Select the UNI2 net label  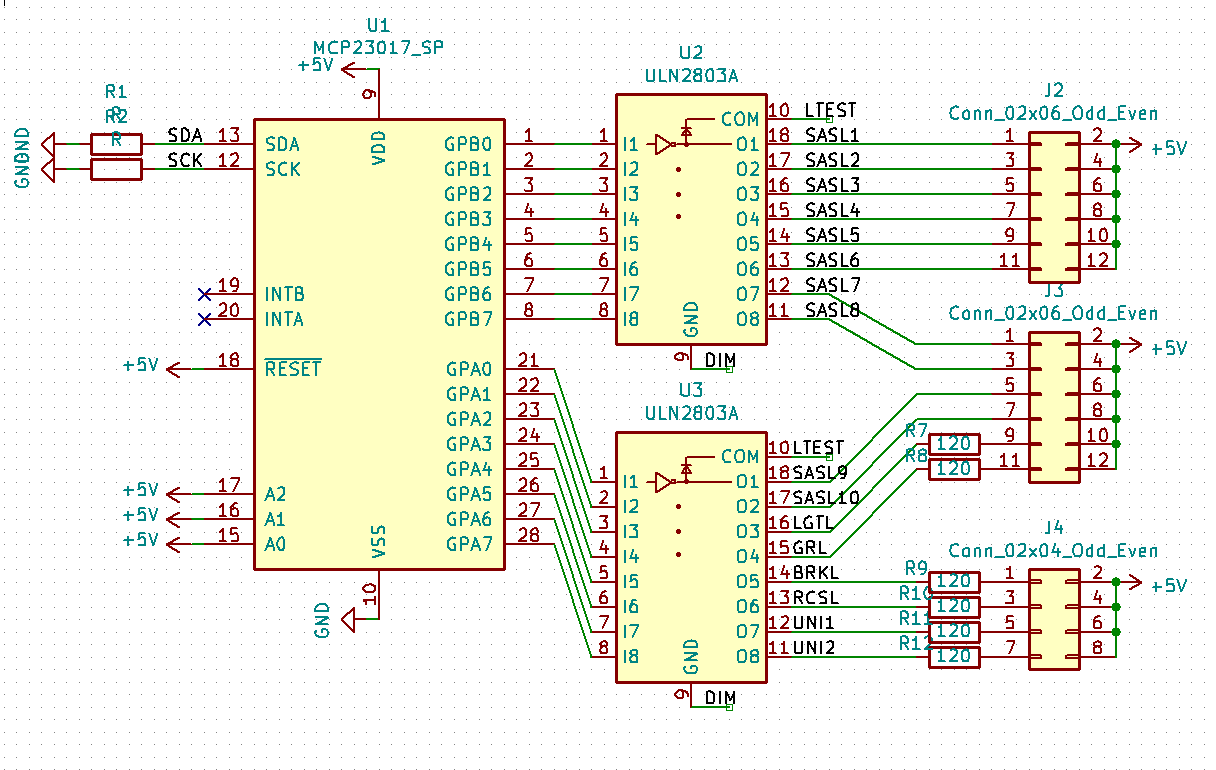pos(814,648)
